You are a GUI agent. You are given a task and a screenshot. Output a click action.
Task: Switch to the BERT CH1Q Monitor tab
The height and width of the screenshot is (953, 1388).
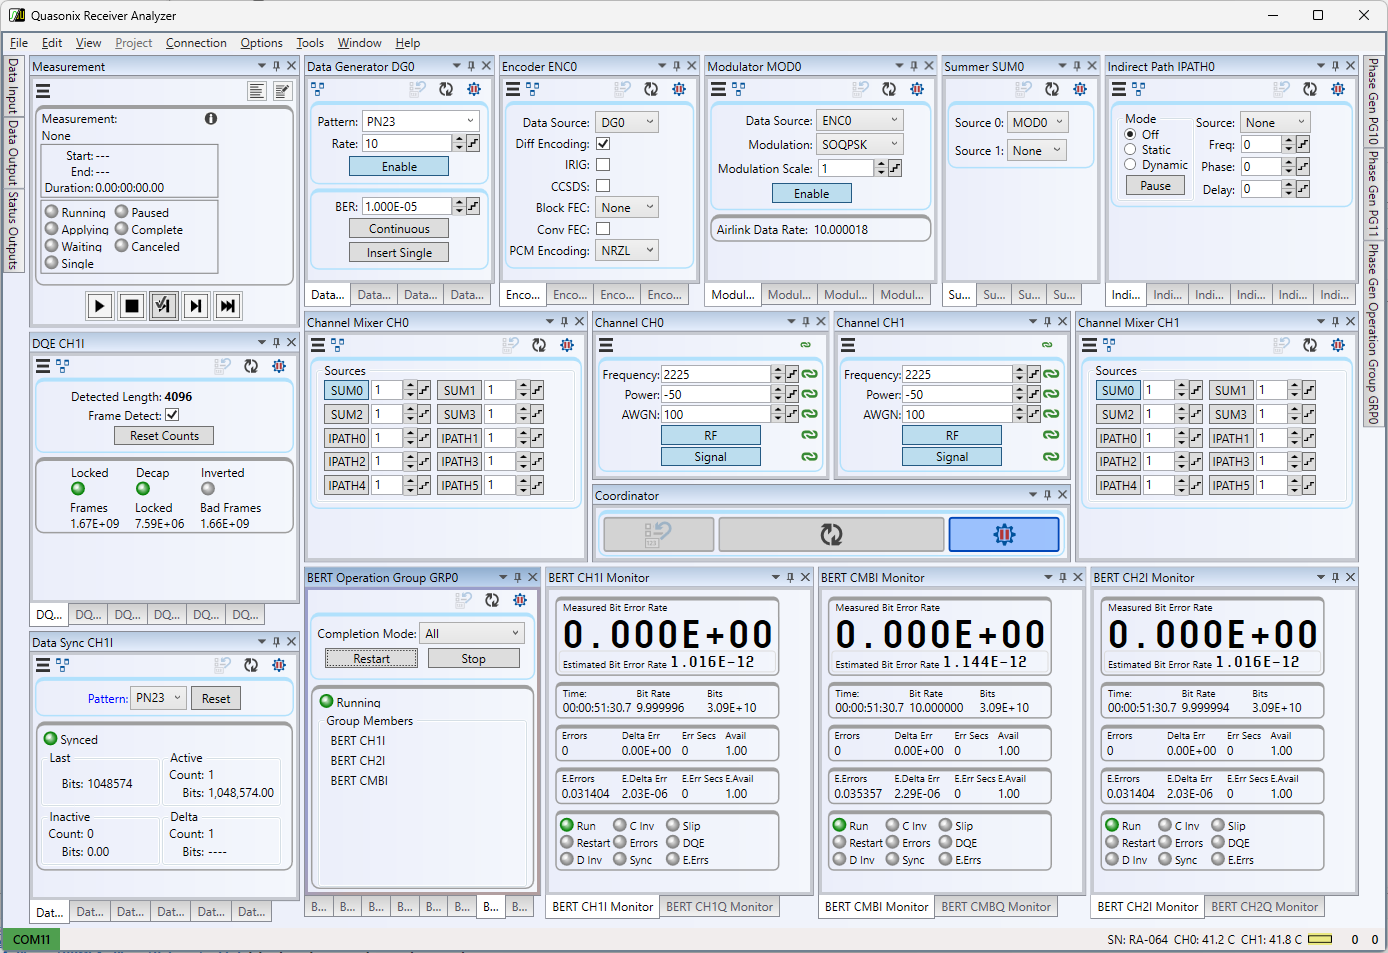click(719, 907)
